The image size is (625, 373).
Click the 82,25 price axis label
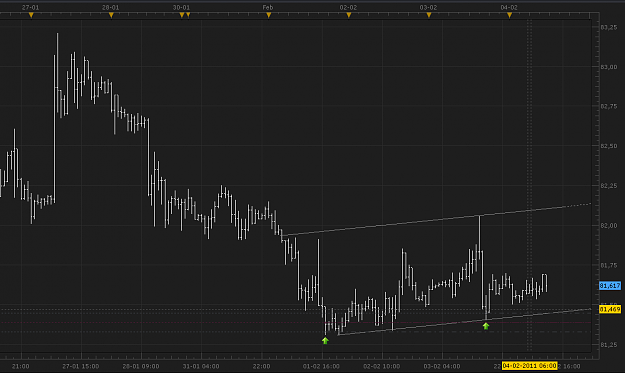coord(609,186)
